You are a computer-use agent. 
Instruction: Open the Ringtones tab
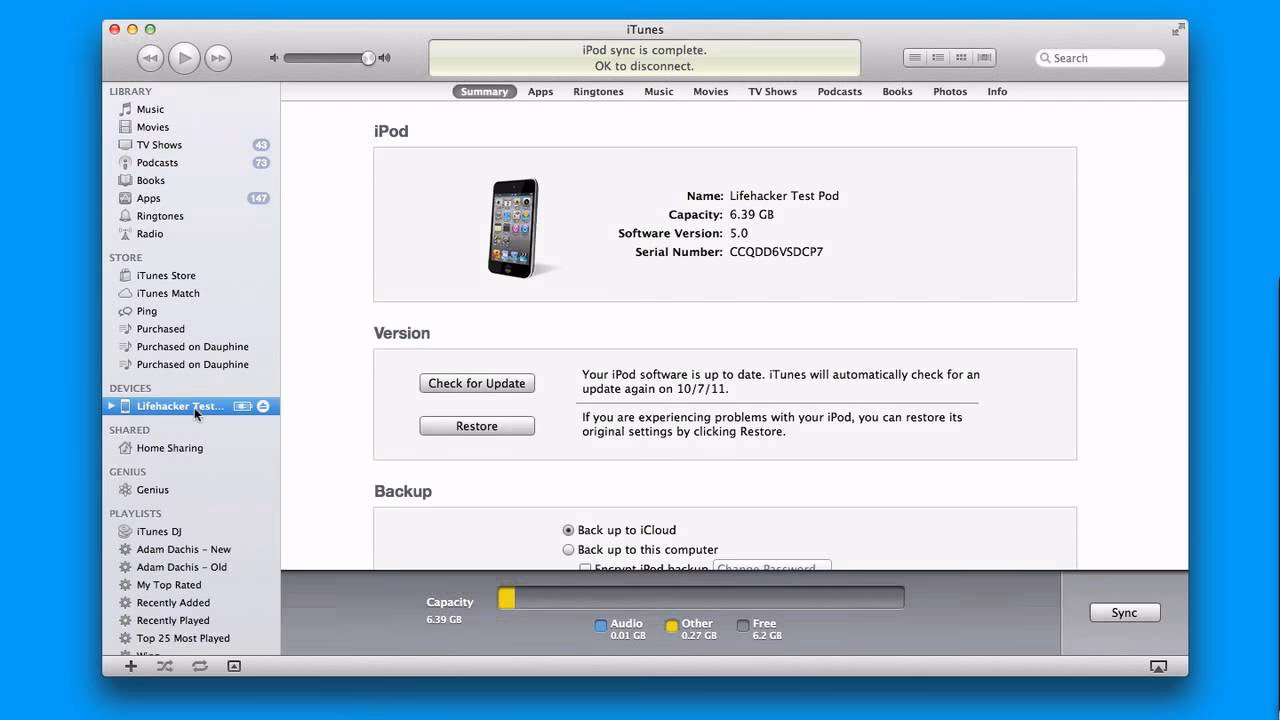point(598,91)
